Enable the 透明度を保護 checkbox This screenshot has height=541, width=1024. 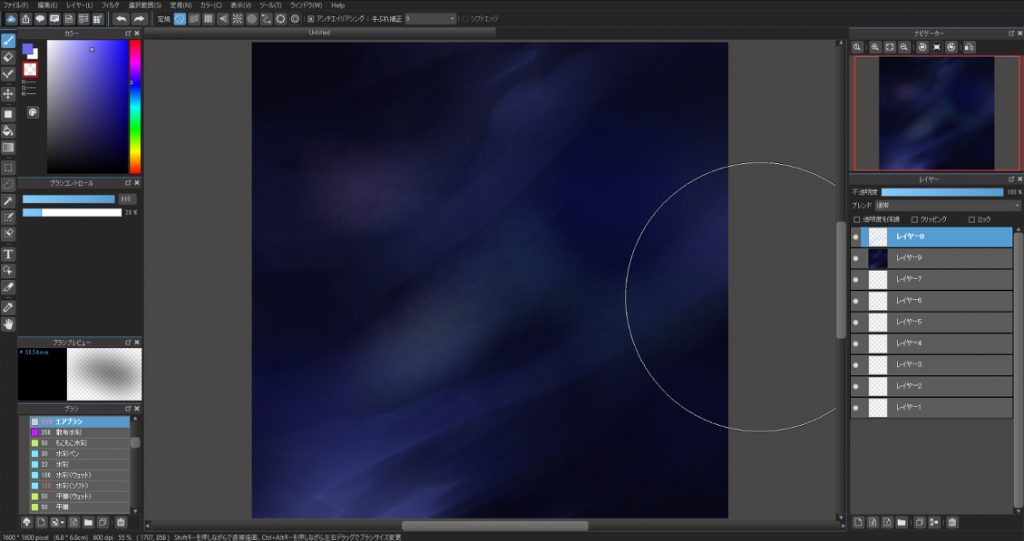pos(857,220)
